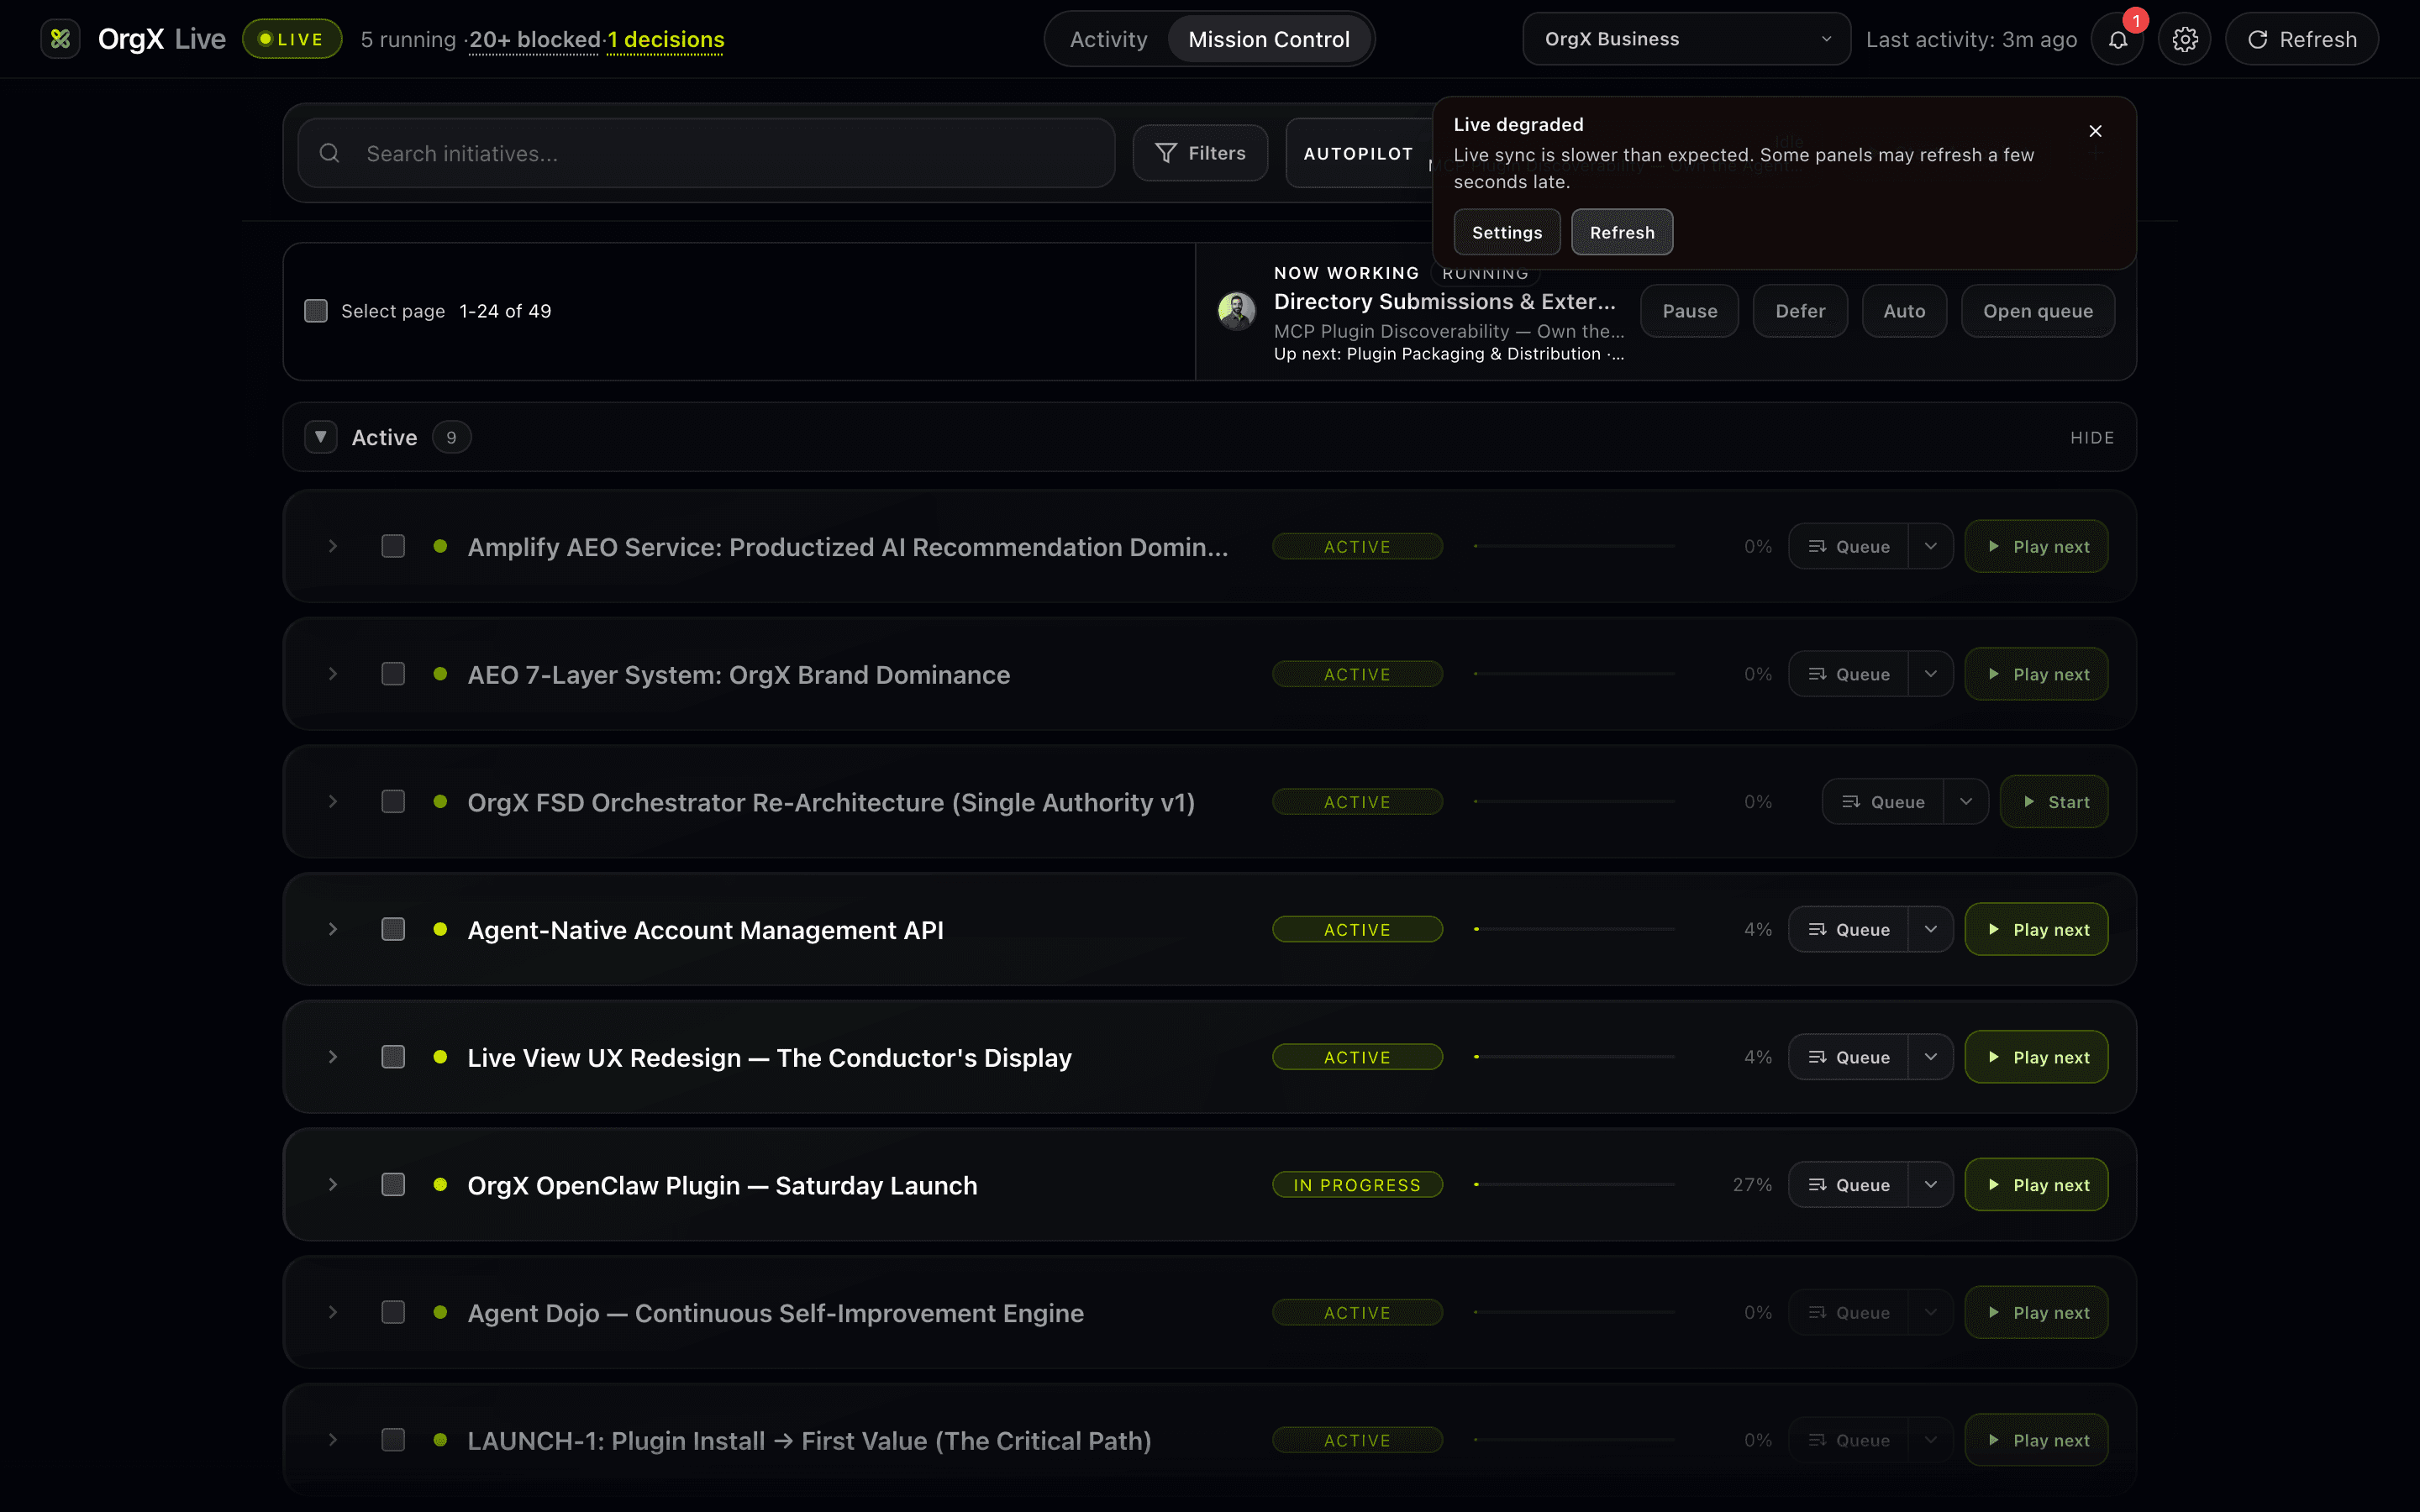Viewport: 2420px width, 1512px height.
Task: Click the refresh icon in the top bar
Action: point(2259,39)
